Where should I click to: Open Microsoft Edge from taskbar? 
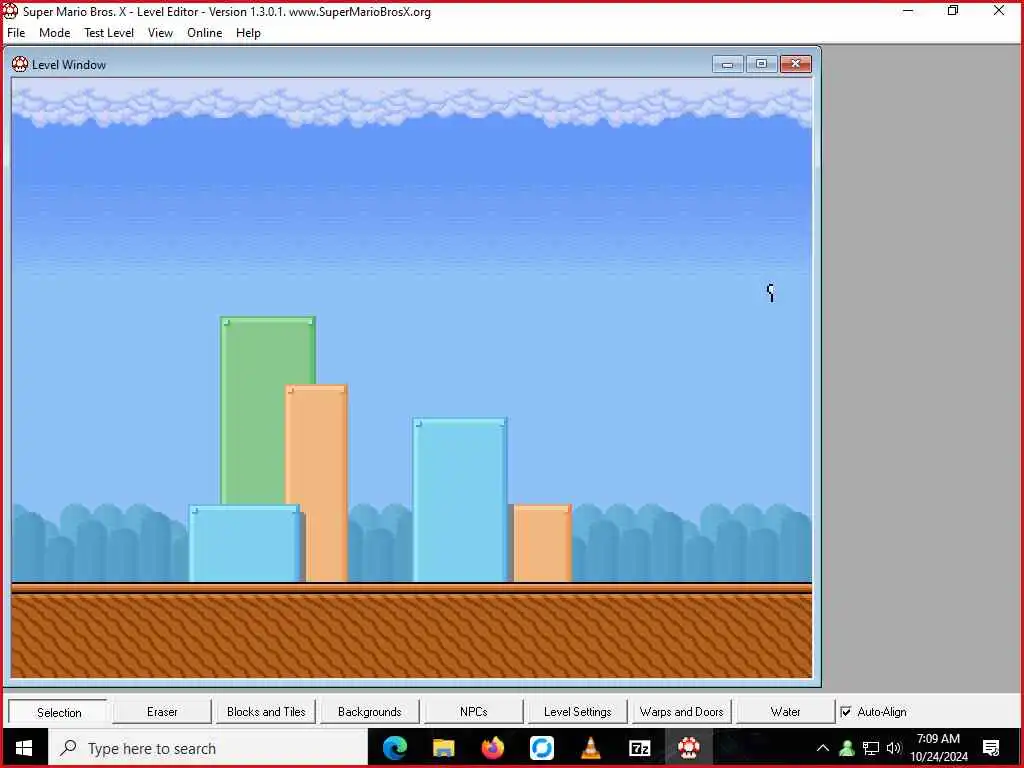coord(394,748)
